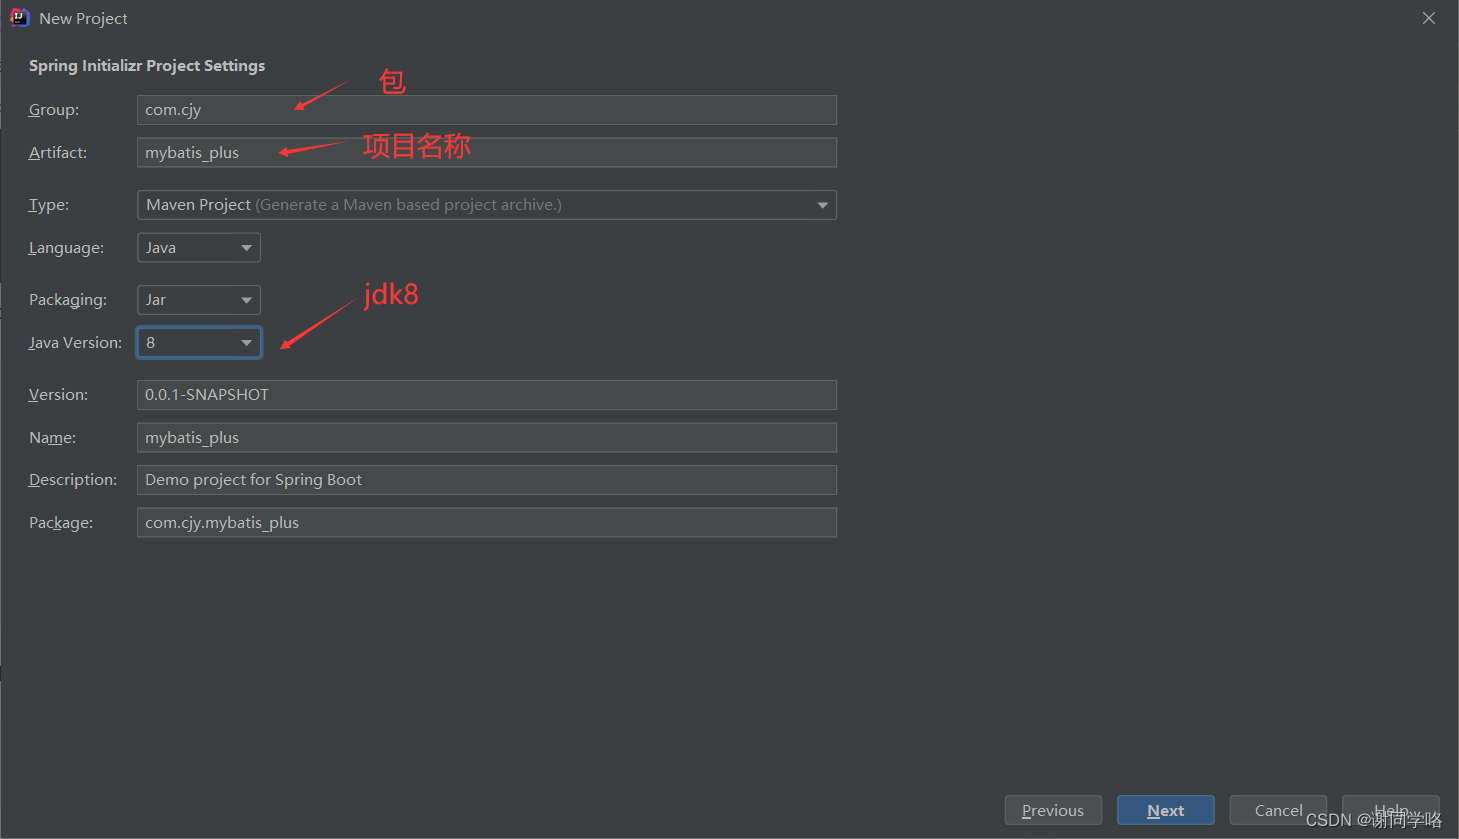Click the Name field containing mybatis_plus
Viewport: 1459px width, 839px height.
pyautogui.click(x=486, y=438)
